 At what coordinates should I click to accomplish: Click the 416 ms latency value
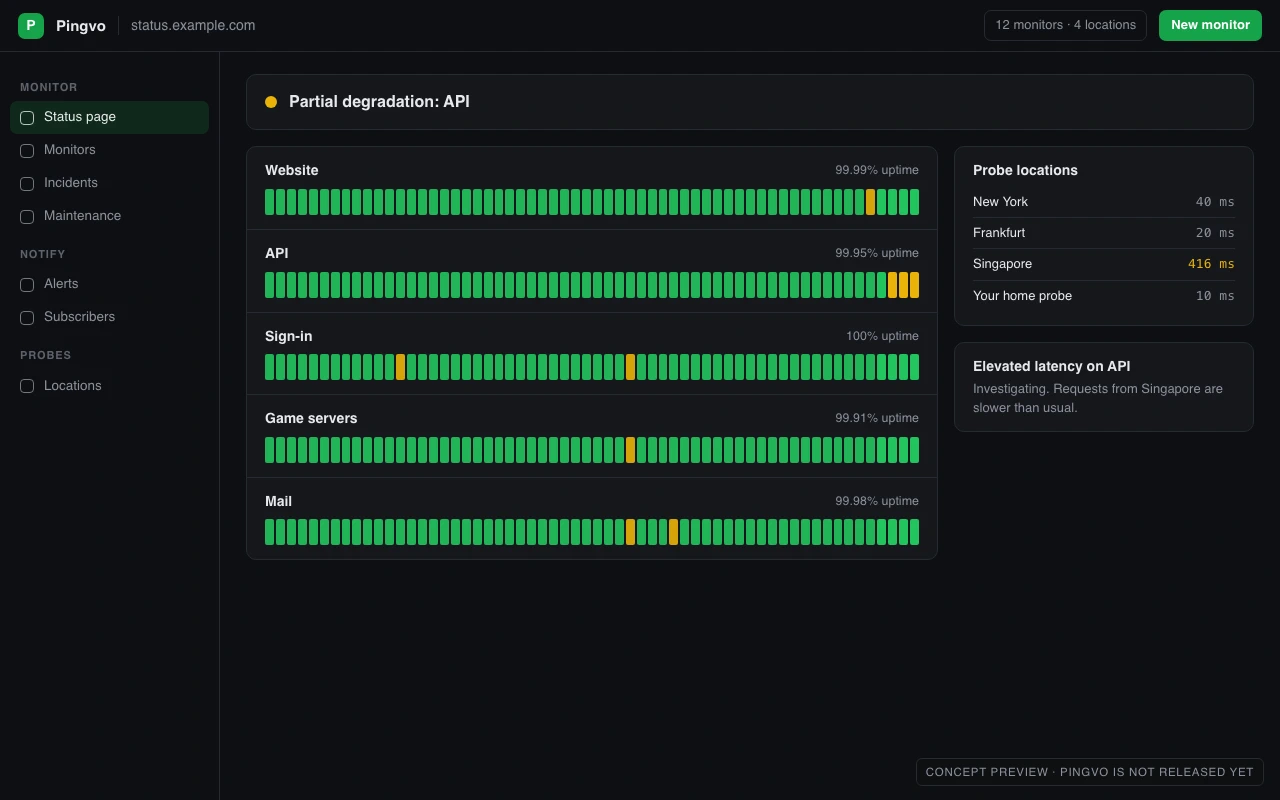click(1211, 264)
